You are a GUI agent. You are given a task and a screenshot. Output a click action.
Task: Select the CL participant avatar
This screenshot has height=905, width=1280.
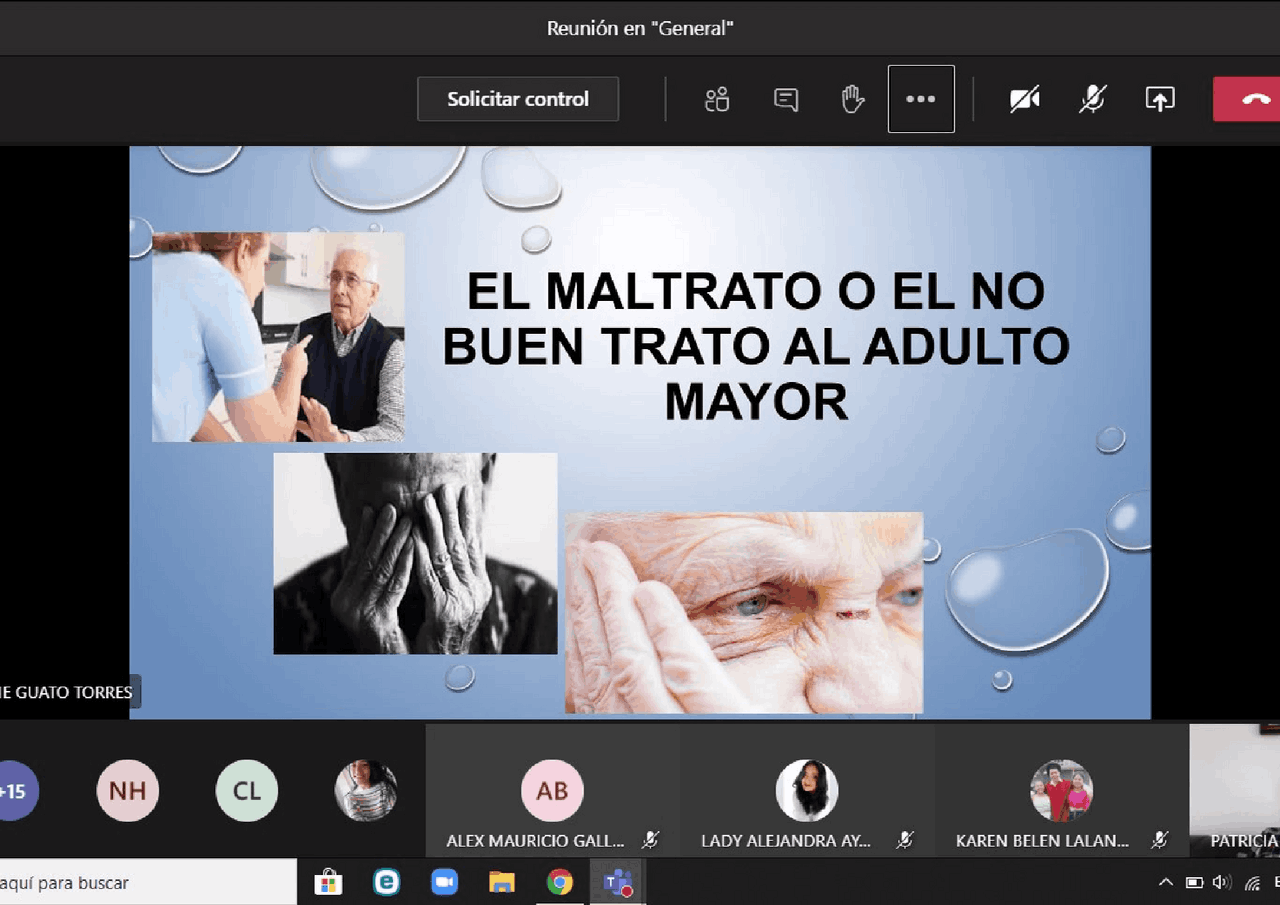pos(247,791)
